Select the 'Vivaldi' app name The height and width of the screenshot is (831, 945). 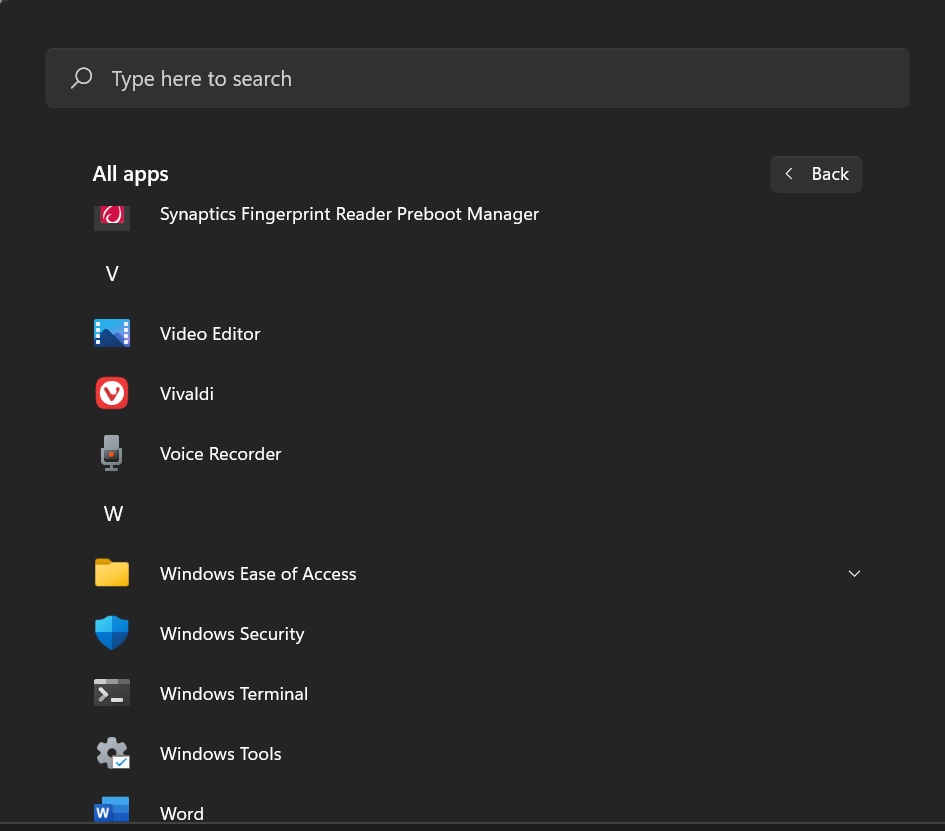pos(187,394)
